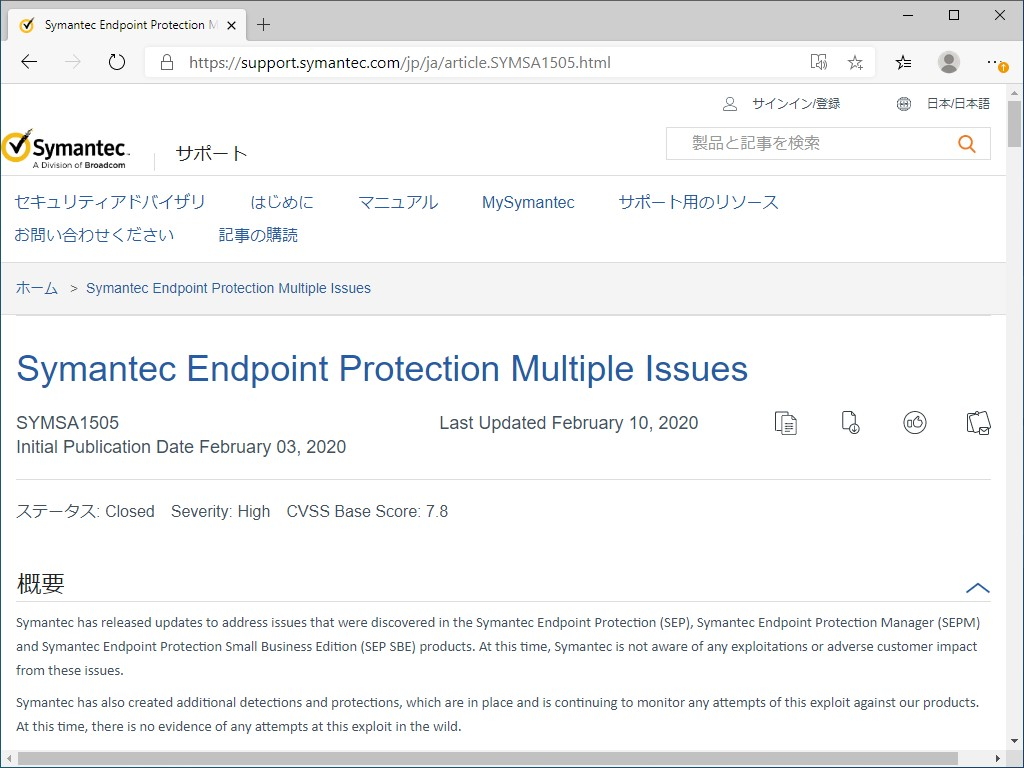Go to ホーム breadcrumb link

point(37,288)
